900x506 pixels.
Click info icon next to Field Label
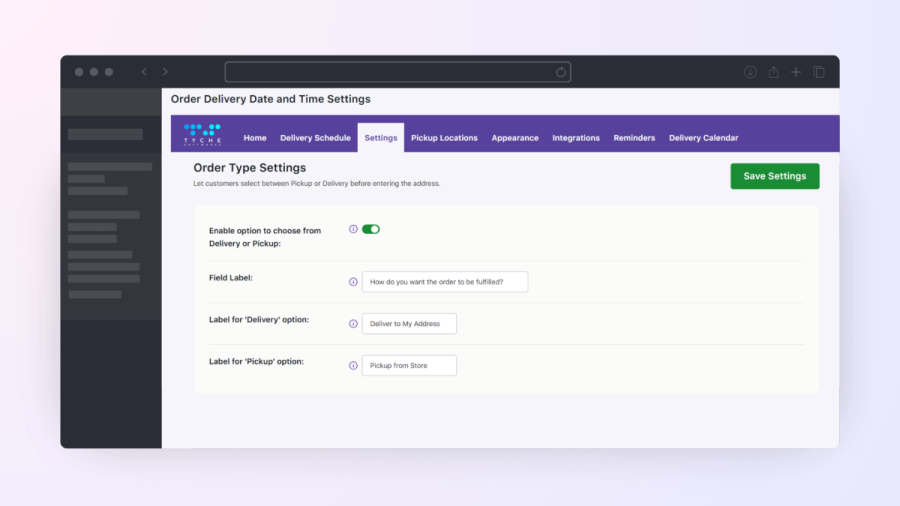[353, 282]
